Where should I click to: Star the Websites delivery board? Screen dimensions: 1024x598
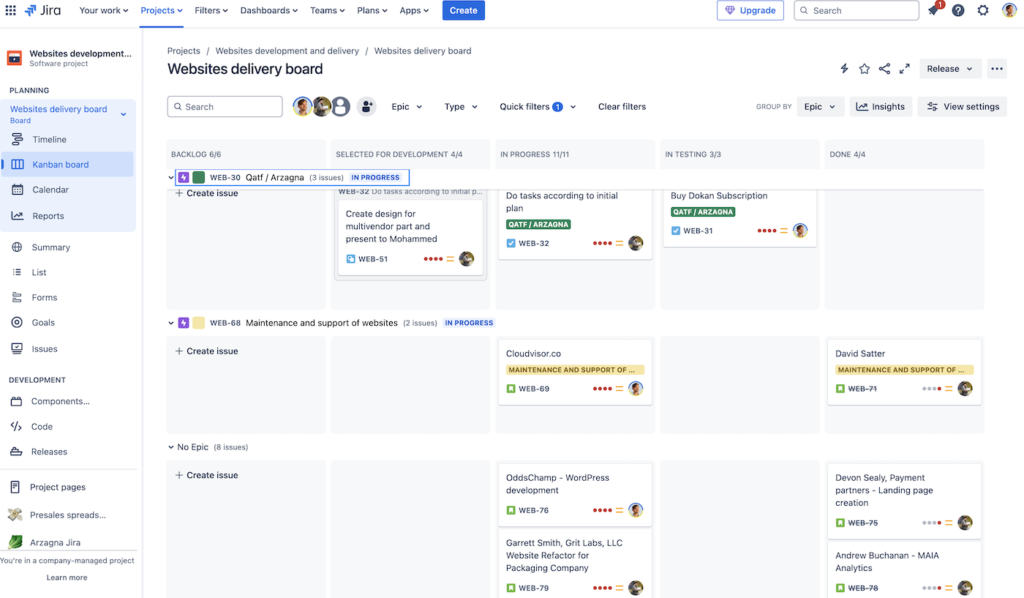[864, 69]
